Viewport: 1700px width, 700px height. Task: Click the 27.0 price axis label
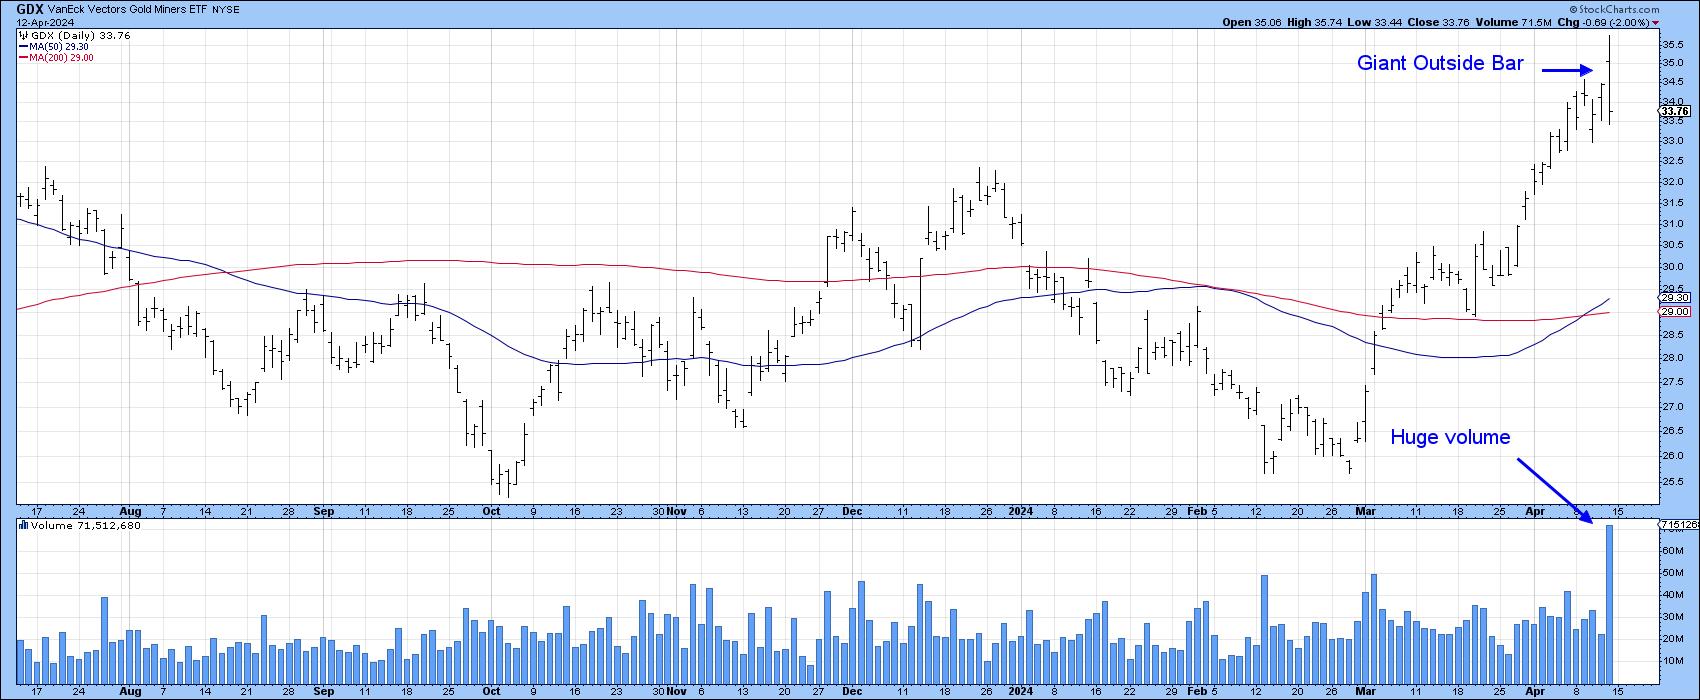click(x=1671, y=407)
